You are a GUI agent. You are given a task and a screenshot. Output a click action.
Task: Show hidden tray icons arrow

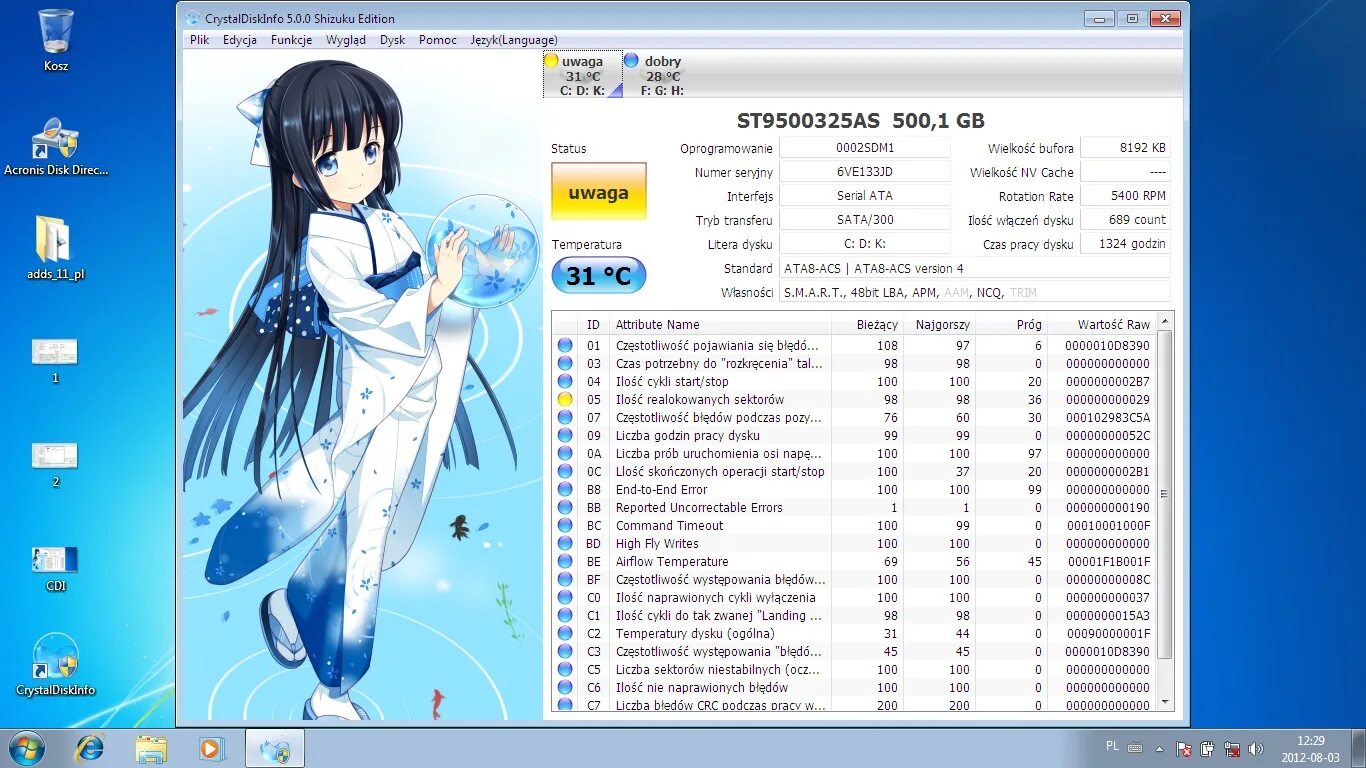click(1159, 748)
